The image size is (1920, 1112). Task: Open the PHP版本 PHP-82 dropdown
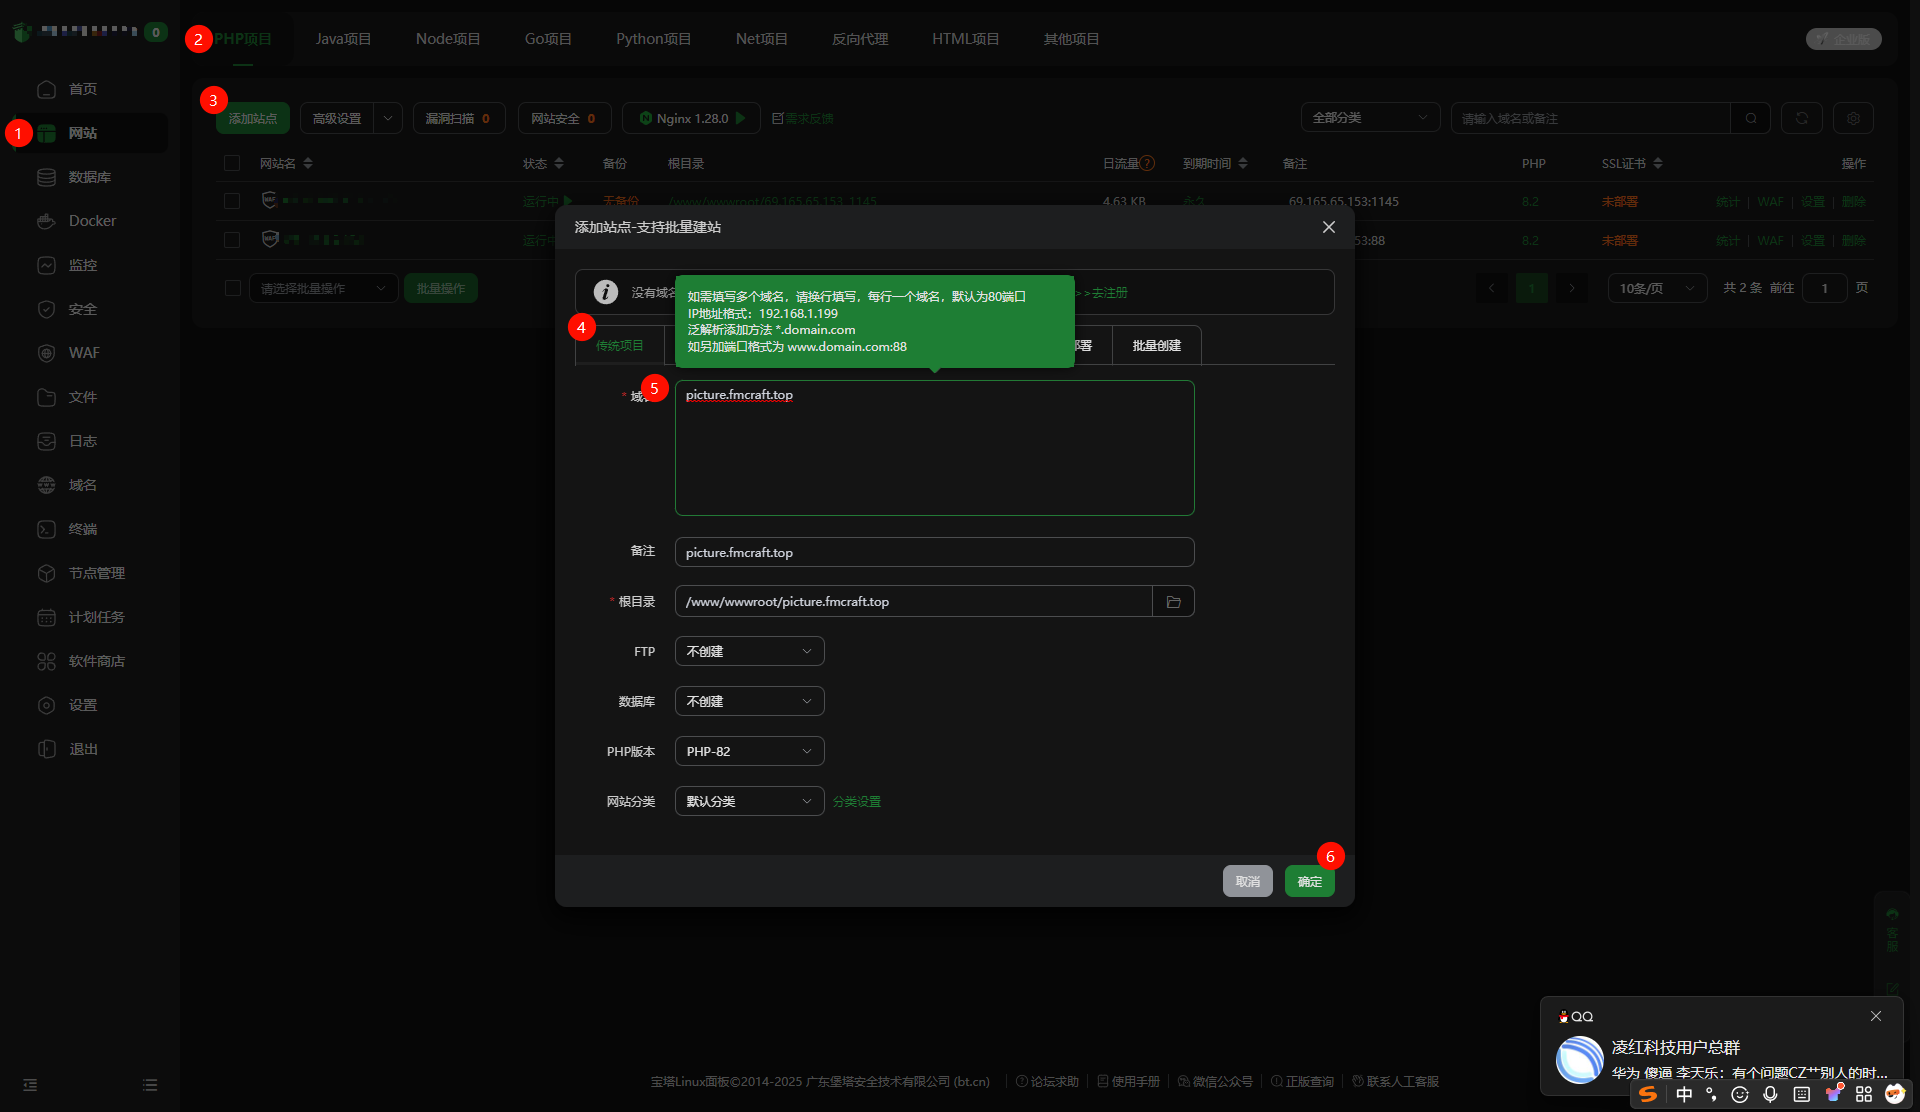click(749, 751)
